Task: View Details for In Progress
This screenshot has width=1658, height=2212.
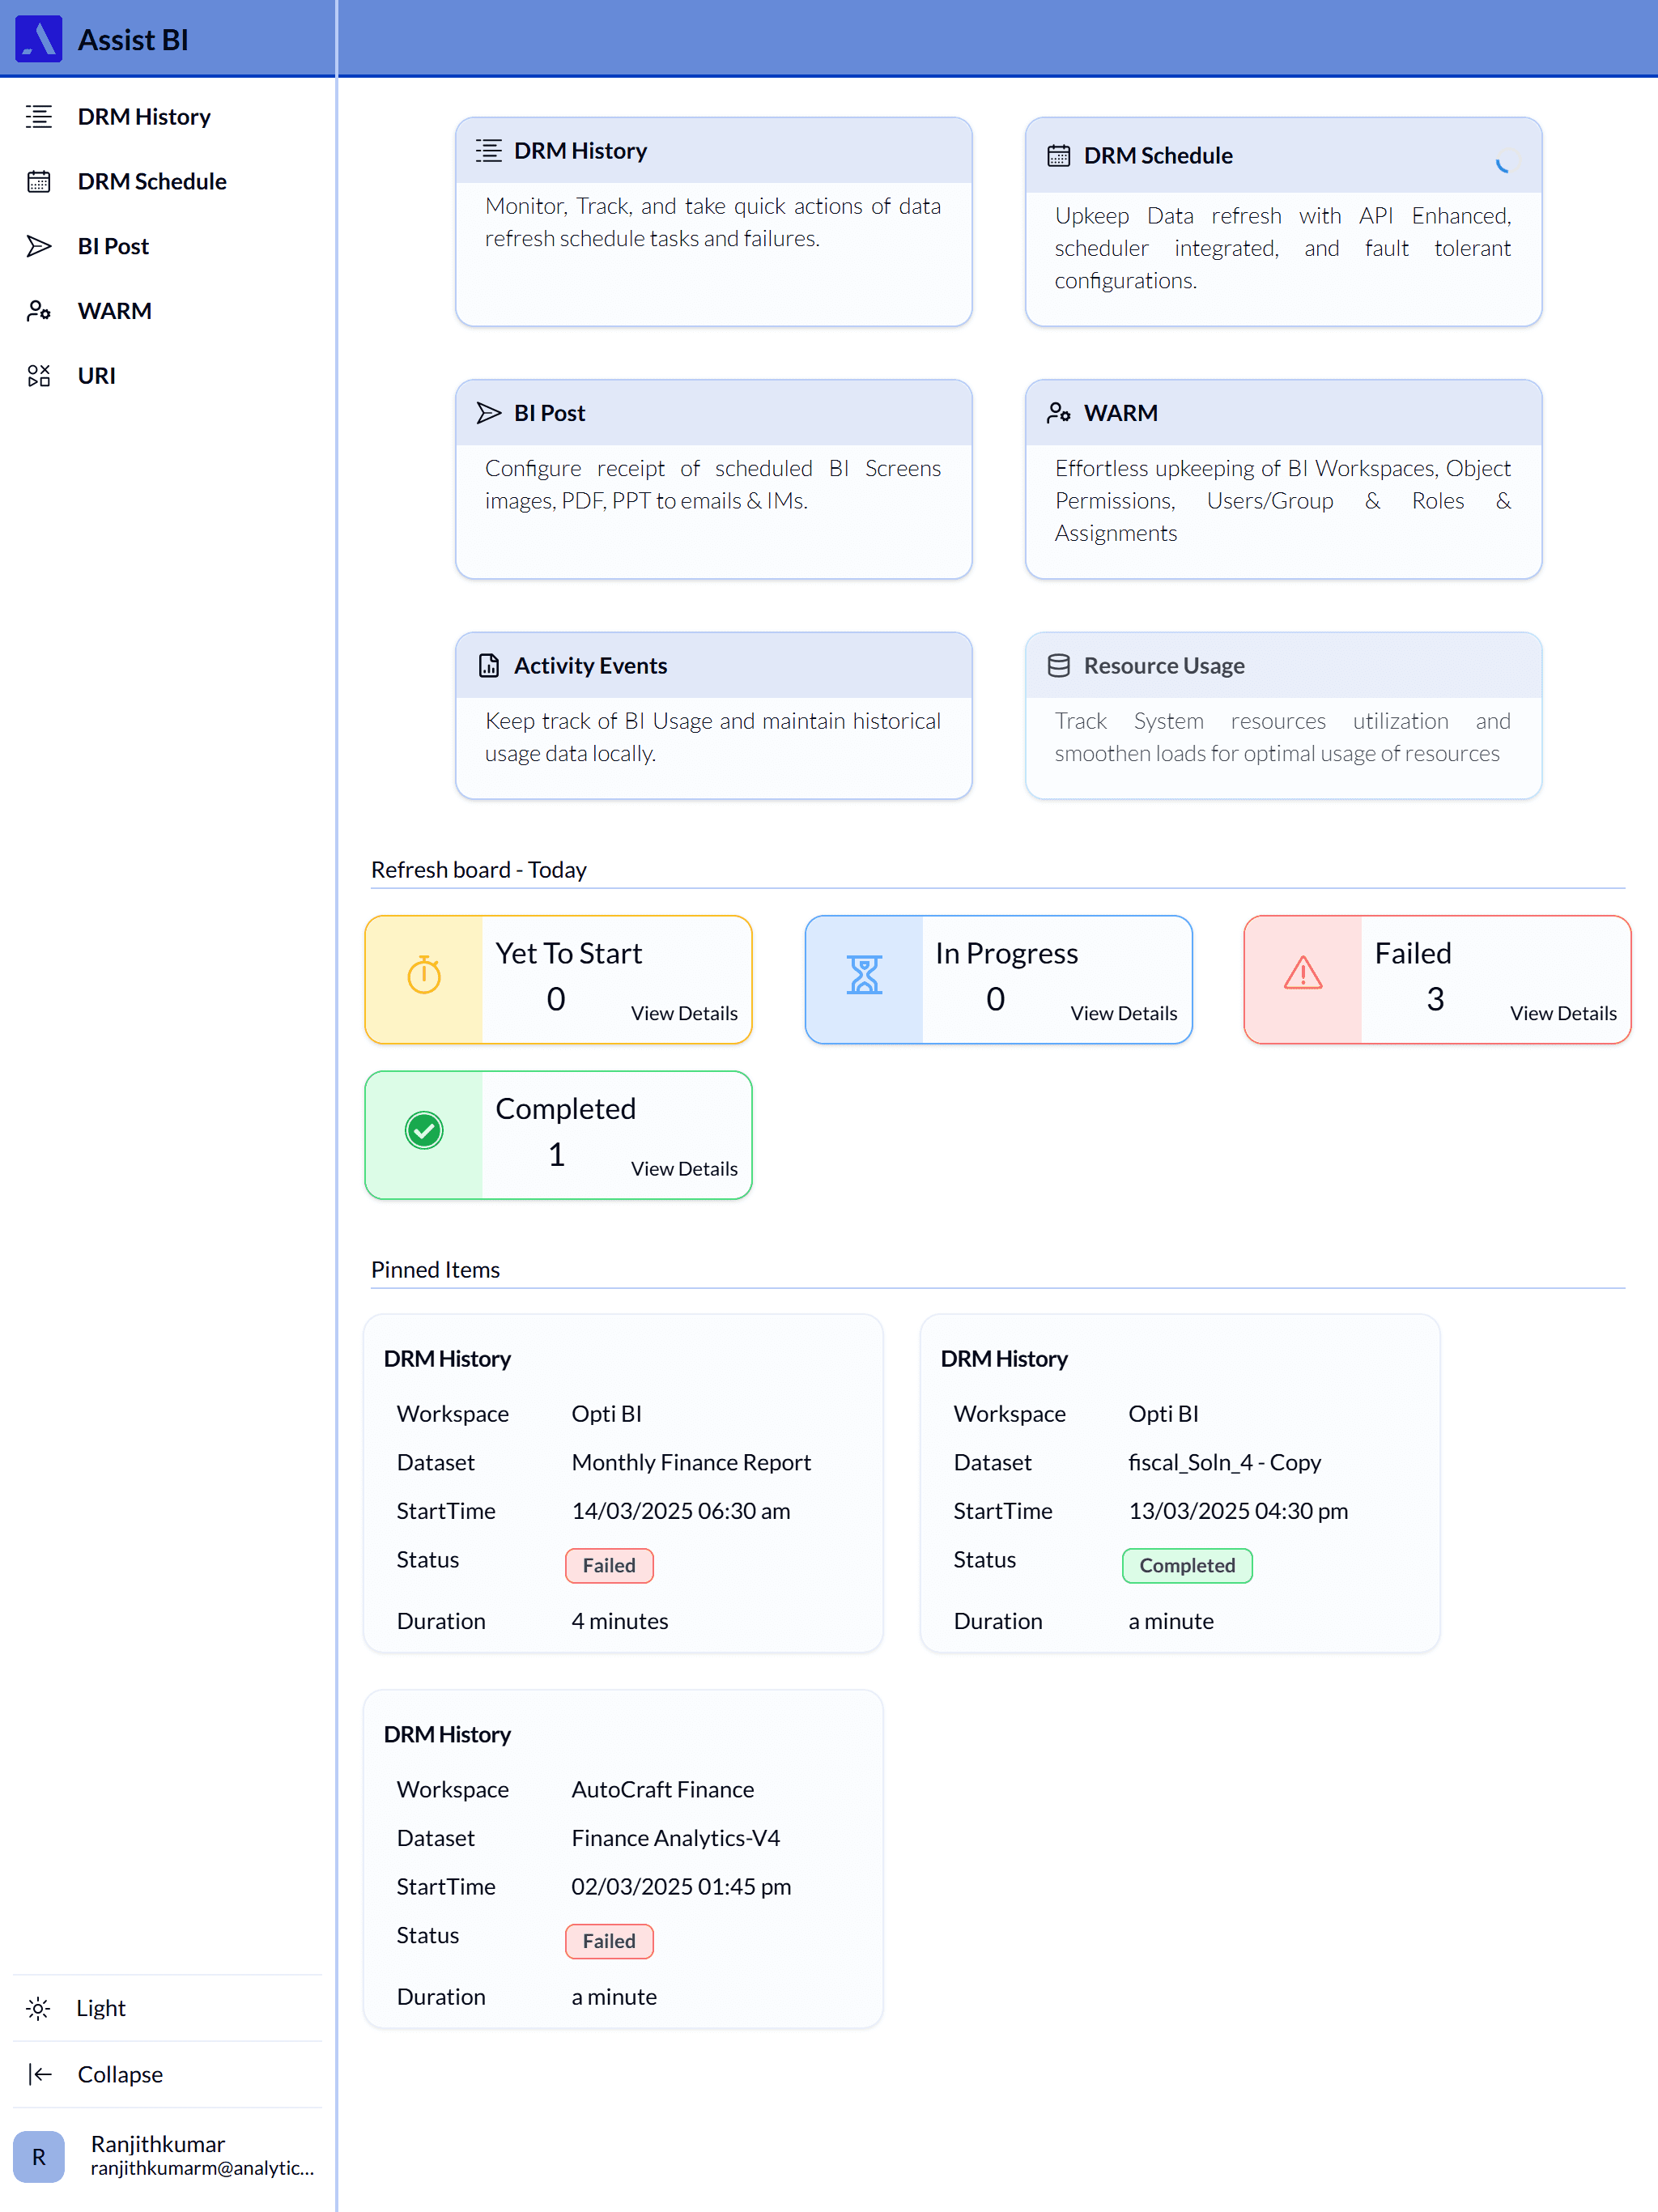Action: (1124, 1013)
